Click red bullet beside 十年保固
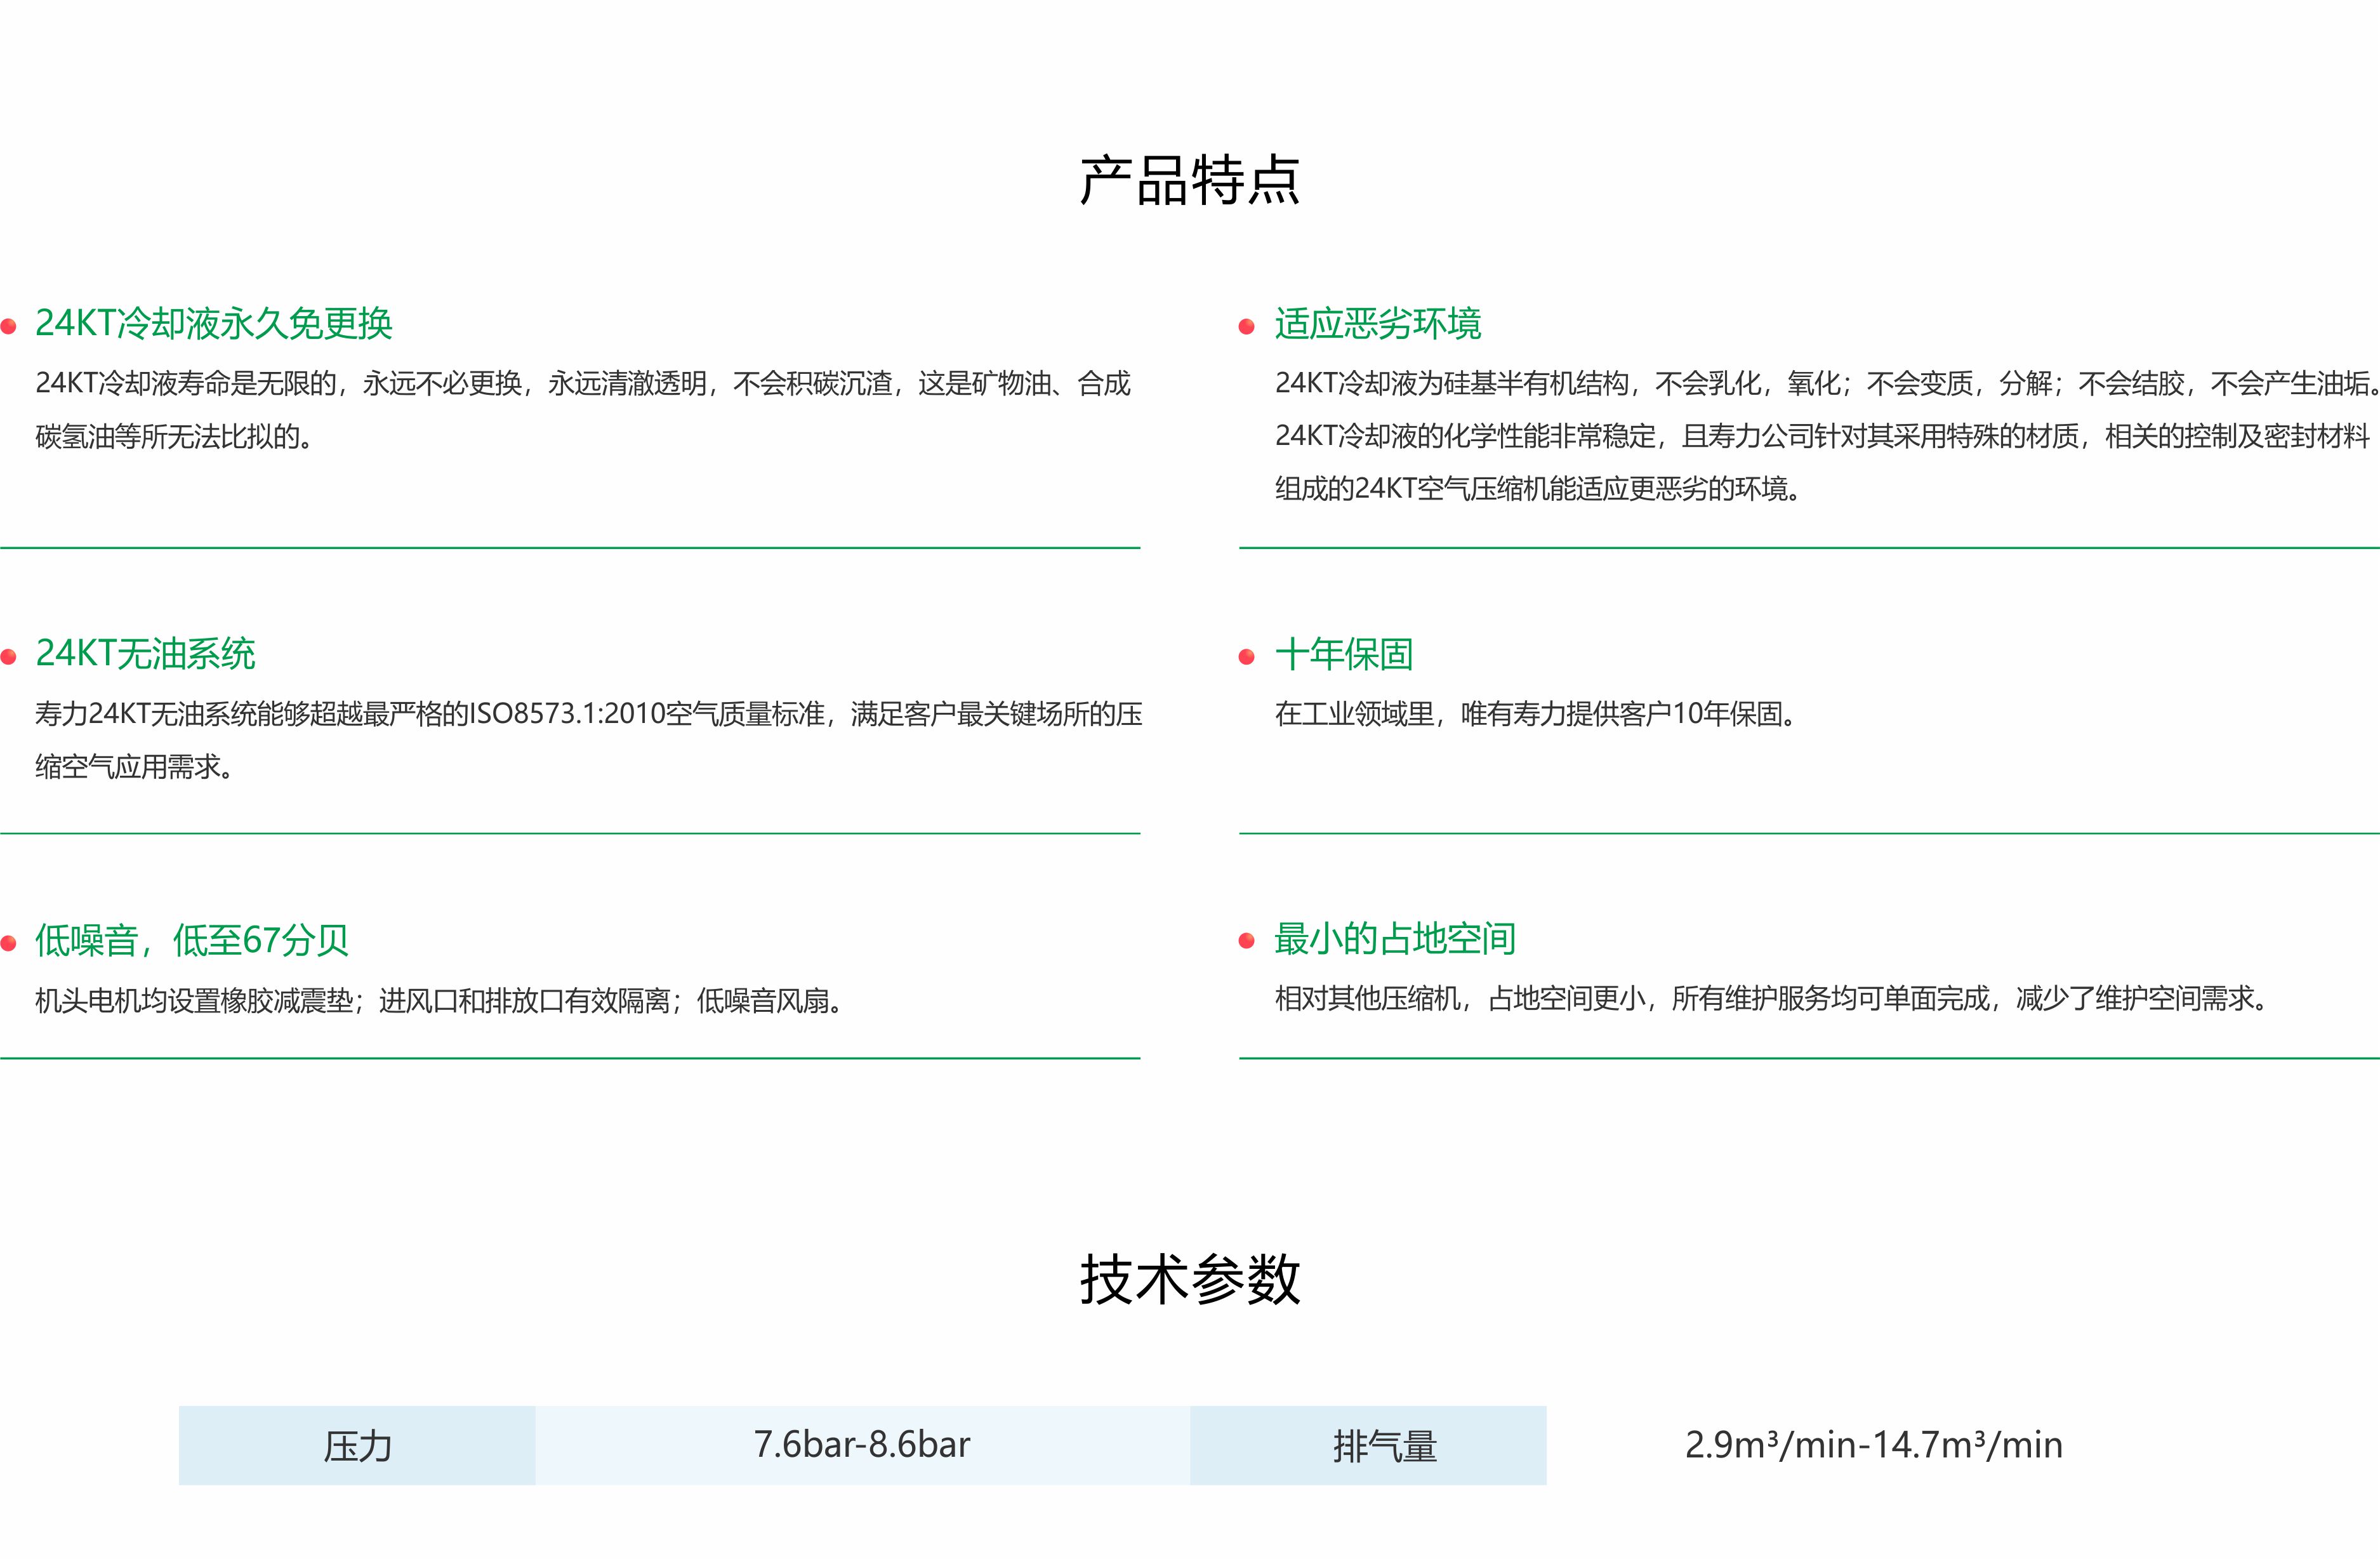Image resolution: width=2380 pixels, height=1559 pixels. (1246, 657)
